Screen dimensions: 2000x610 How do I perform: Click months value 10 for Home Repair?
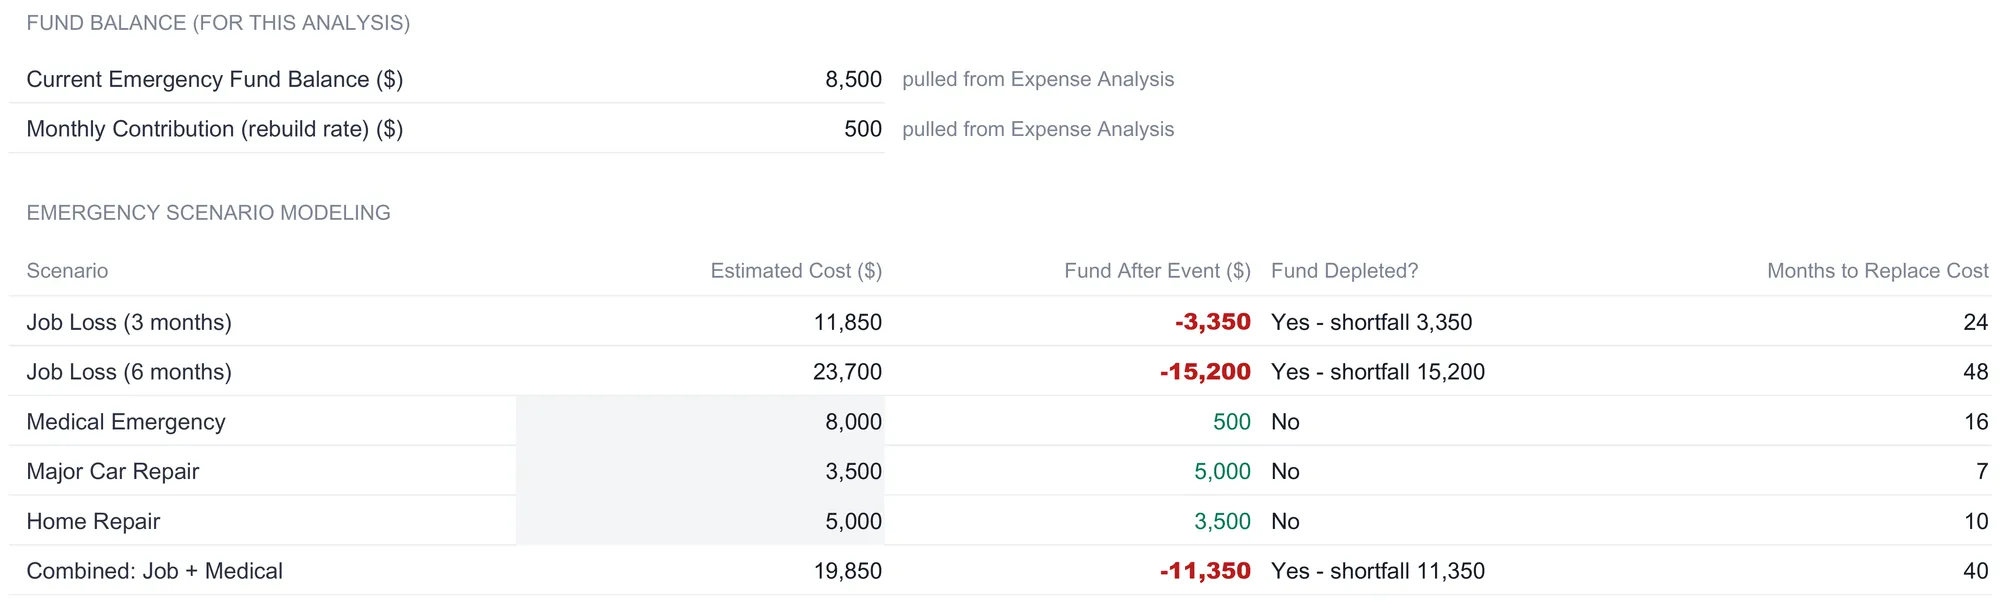pos(1976,521)
